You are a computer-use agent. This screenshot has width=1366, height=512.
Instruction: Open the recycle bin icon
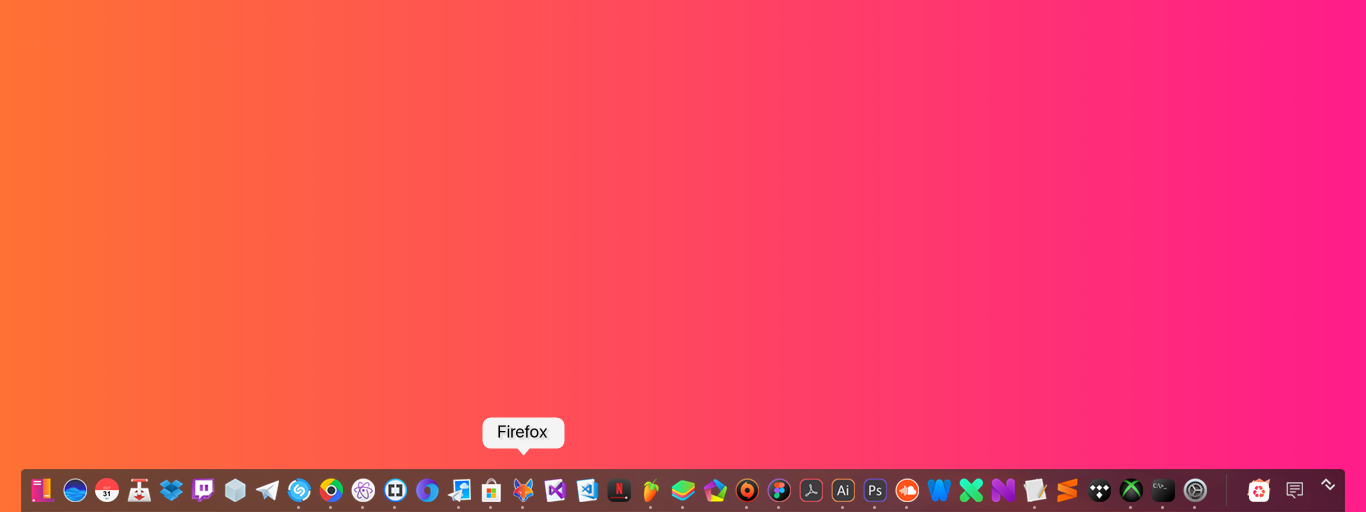1259,490
